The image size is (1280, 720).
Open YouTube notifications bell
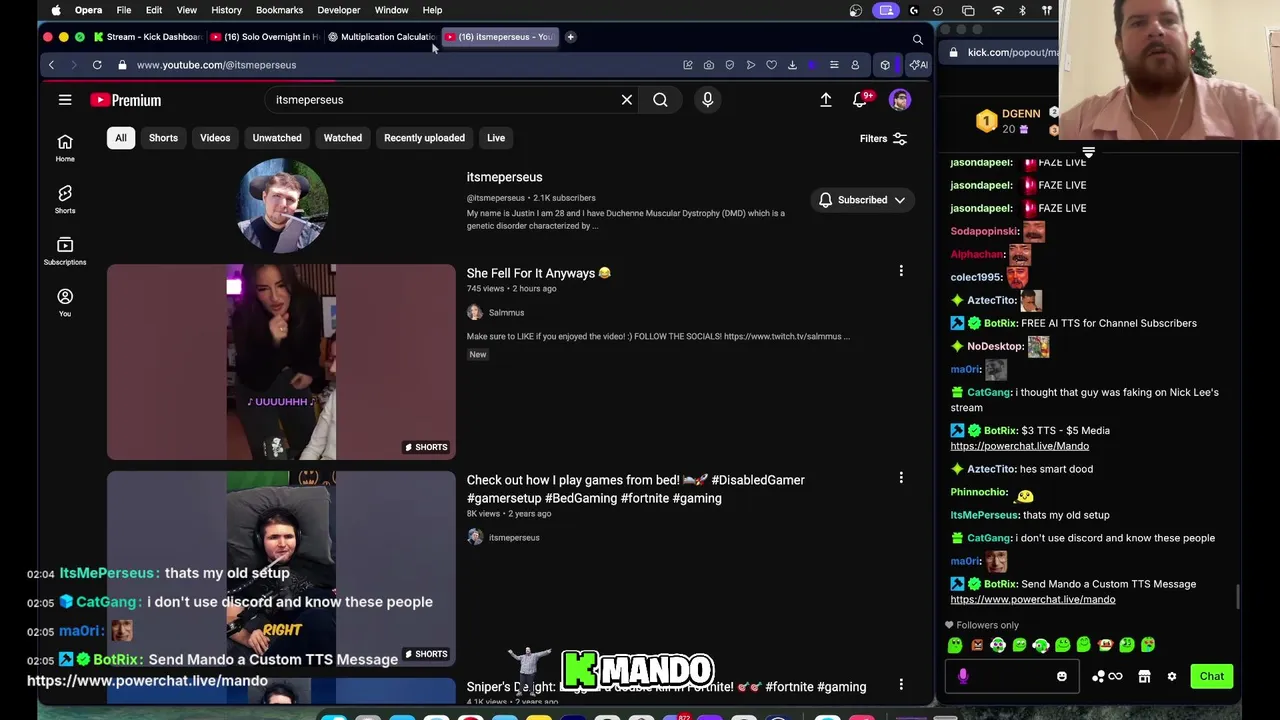tap(860, 100)
